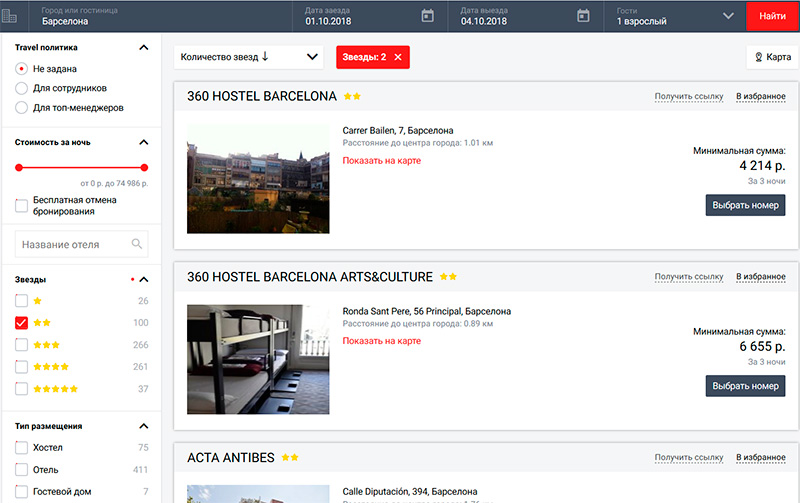Click the magnifier icon in hotel name field
The height and width of the screenshot is (503, 800).
(137, 244)
